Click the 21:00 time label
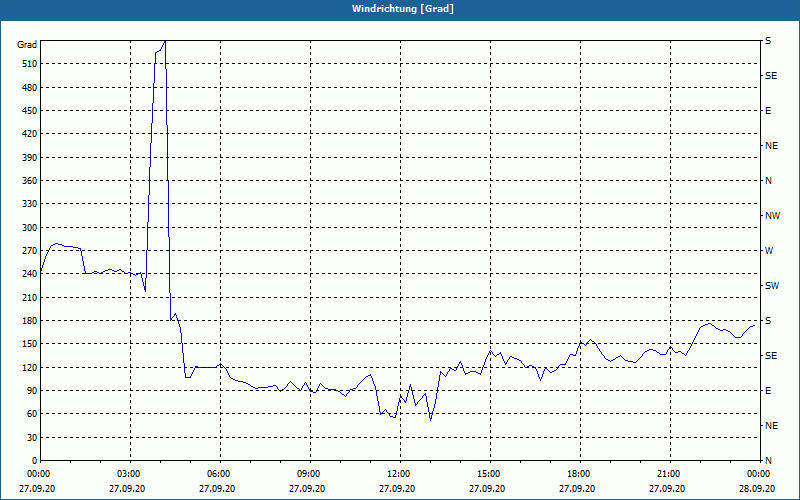The image size is (800, 500). pyautogui.click(x=670, y=474)
